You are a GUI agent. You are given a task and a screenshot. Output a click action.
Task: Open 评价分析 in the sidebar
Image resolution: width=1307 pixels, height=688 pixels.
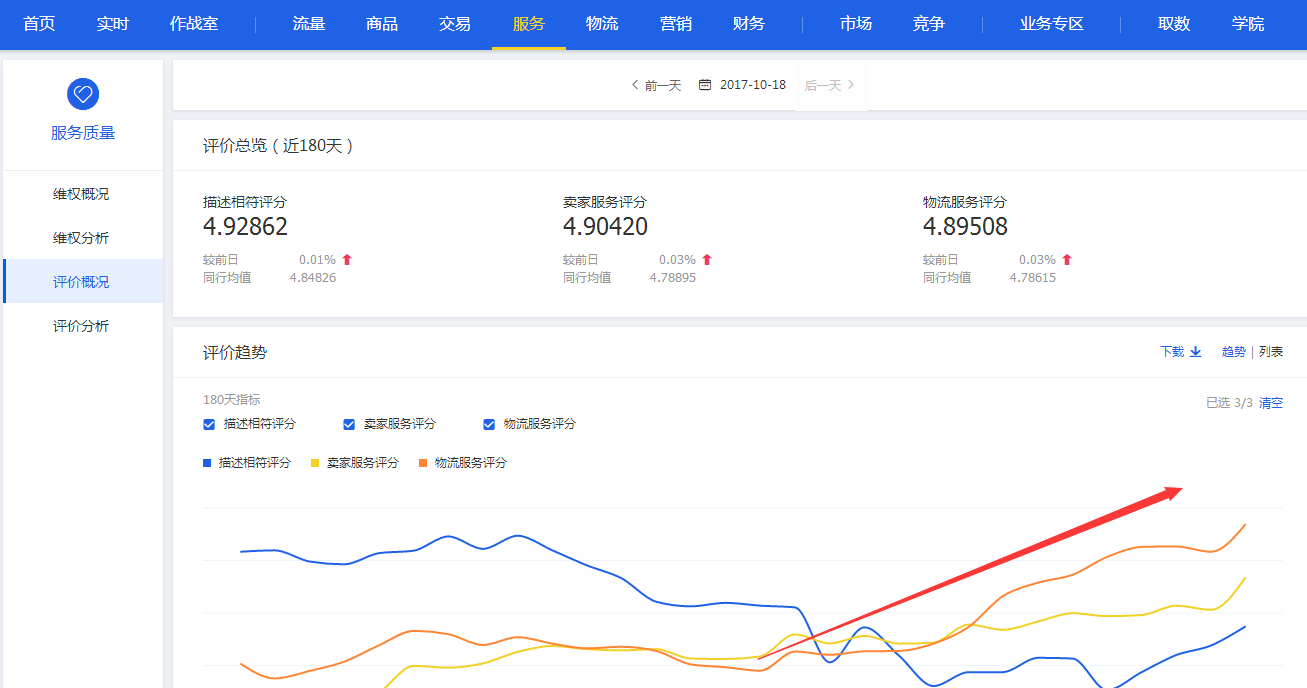[82, 326]
